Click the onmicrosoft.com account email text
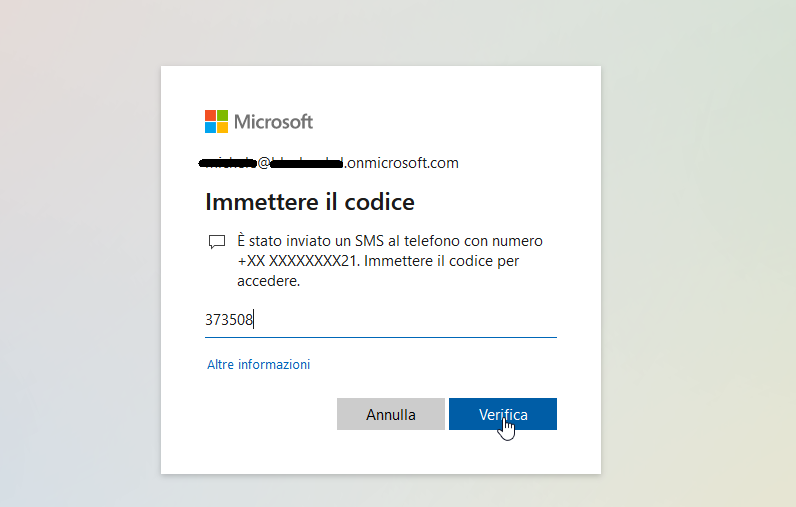Image resolution: width=796 pixels, height=507 pixels. coord(328,163)
